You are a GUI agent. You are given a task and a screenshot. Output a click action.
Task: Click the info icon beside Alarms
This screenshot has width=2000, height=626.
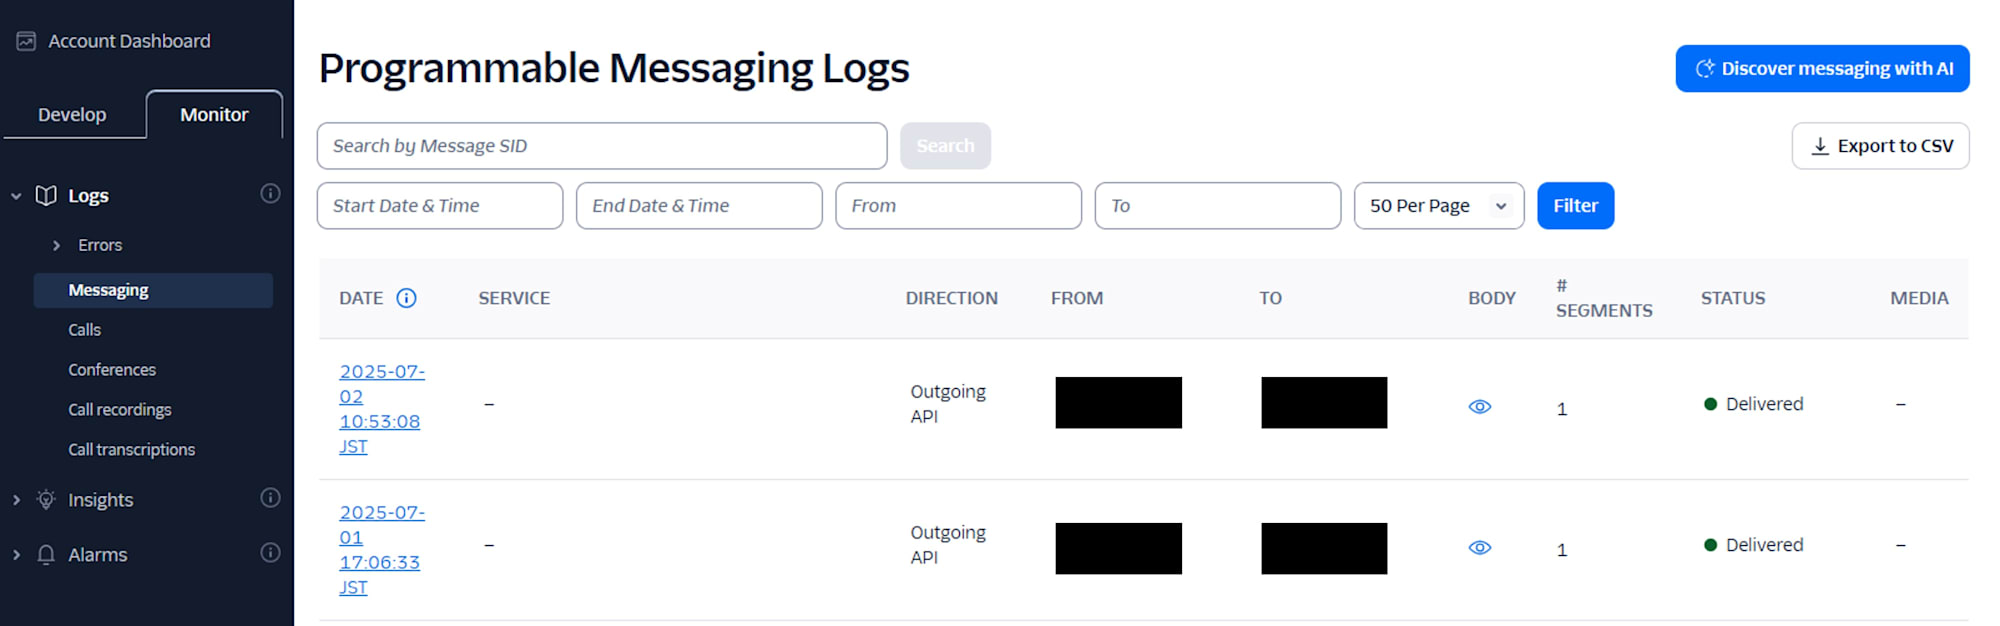270,553
